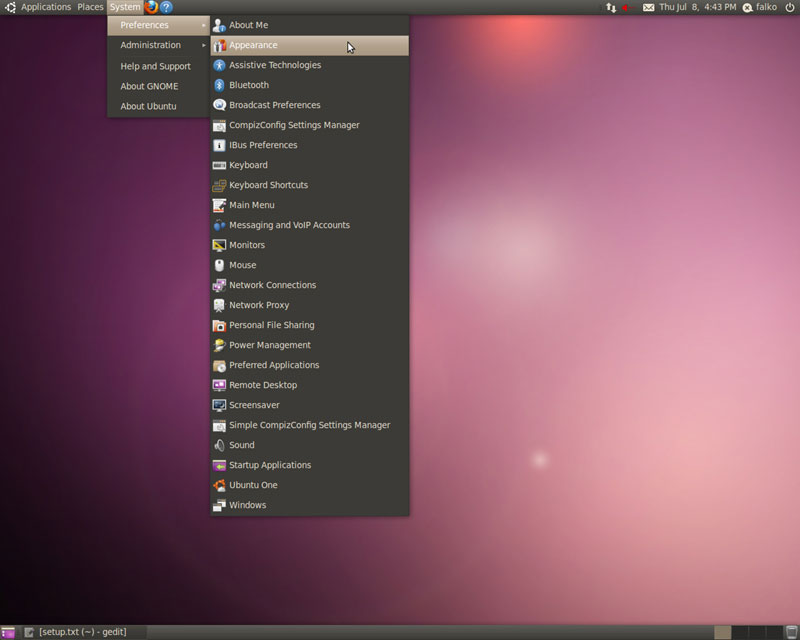Switch to the second workspace in switcher
The height and width of the screenshot is (640, 800).
[x=740, y=632]
